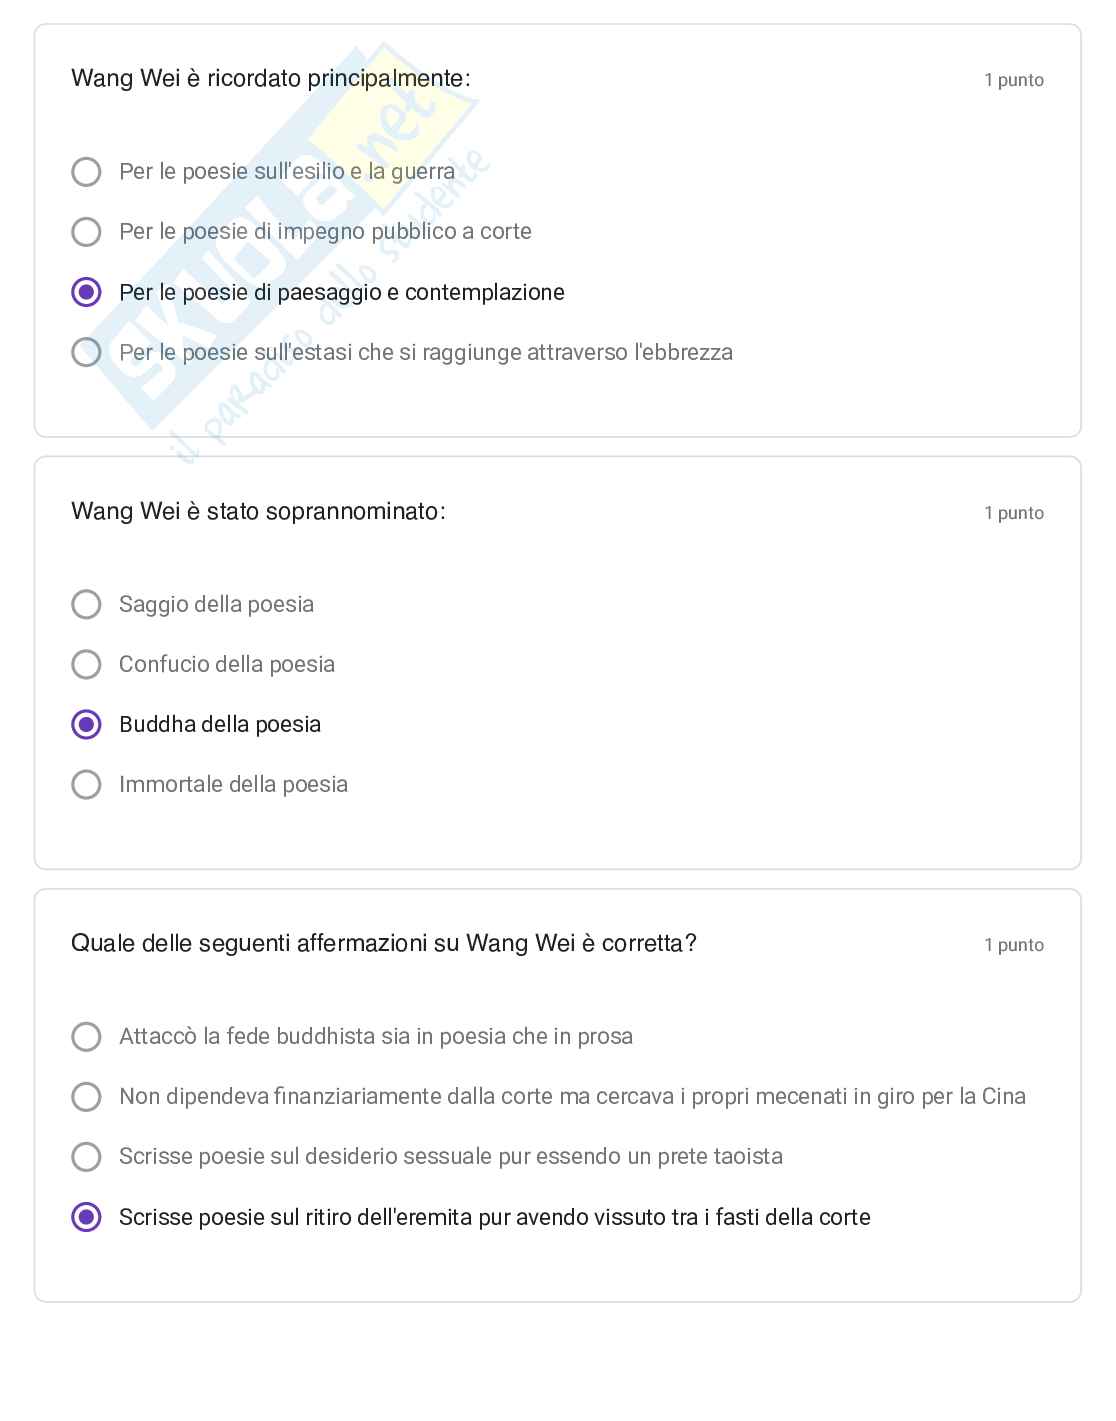Select 'Per le poesie sull'esilio e la guerra'

(x=87, y=172)
